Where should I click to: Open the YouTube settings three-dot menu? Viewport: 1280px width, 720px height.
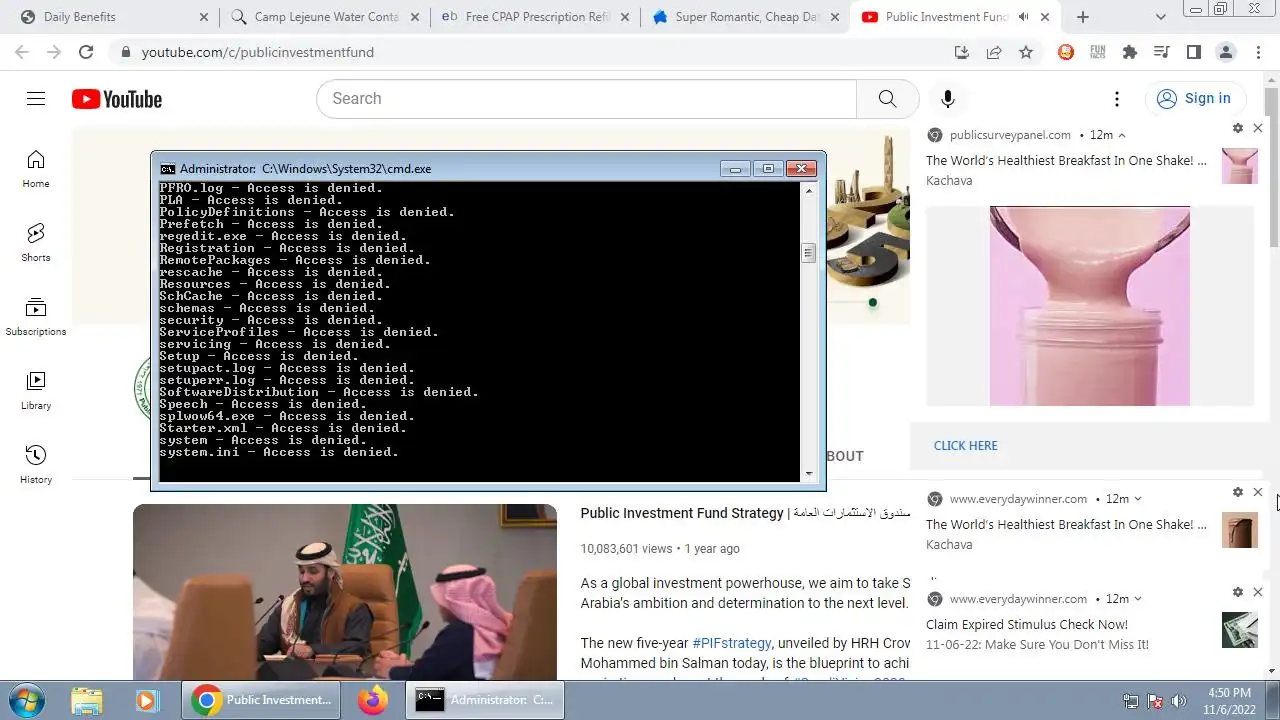pyautogui.click(x=1117, y=98)
